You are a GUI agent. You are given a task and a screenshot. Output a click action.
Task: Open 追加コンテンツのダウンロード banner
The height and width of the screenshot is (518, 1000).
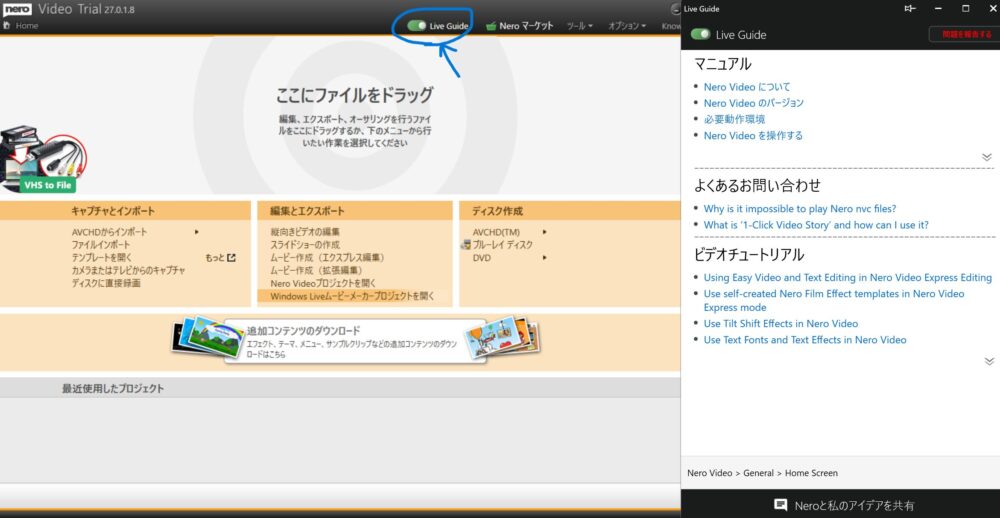click(x=355, y=341)
